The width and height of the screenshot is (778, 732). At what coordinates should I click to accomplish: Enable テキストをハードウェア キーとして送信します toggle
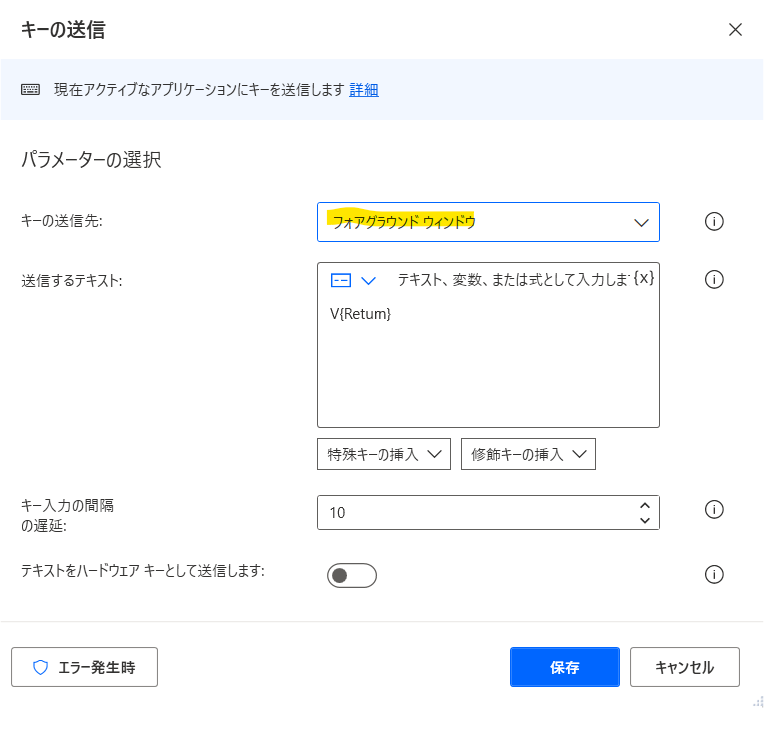click(x=352, y=576)
